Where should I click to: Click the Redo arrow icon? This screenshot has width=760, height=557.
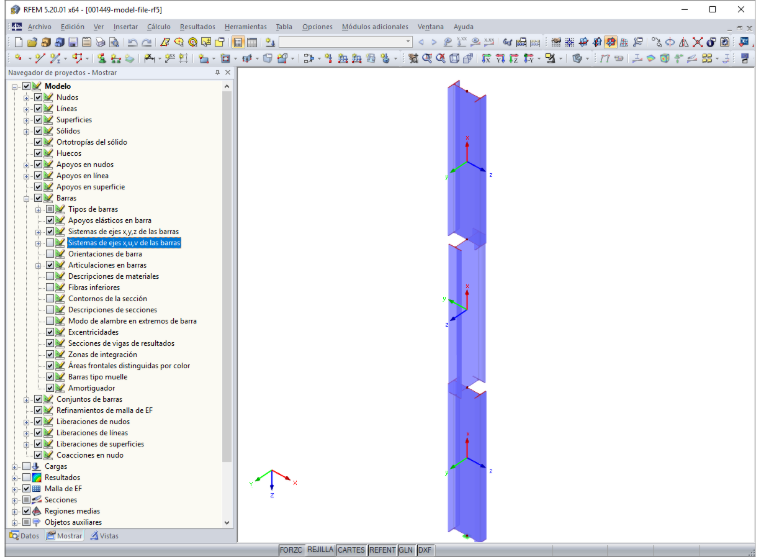pos(146,43)
